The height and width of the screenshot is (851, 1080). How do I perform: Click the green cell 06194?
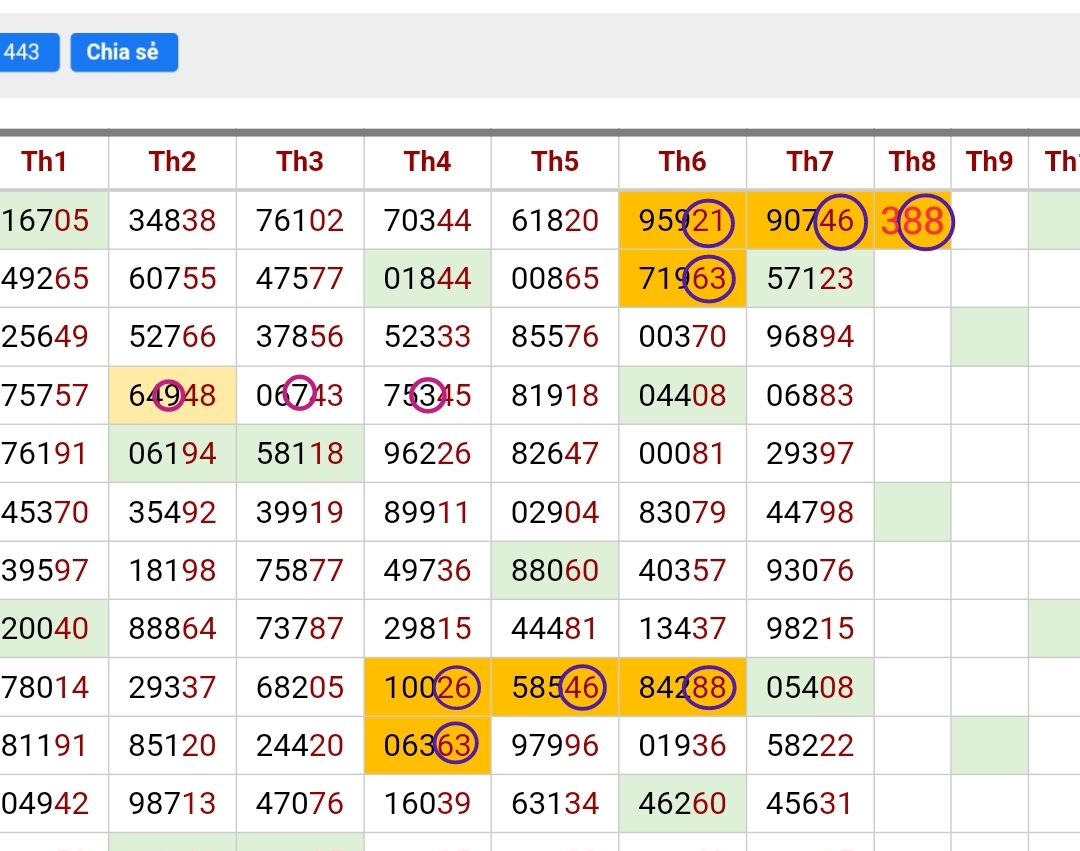(x=172, y=454)
